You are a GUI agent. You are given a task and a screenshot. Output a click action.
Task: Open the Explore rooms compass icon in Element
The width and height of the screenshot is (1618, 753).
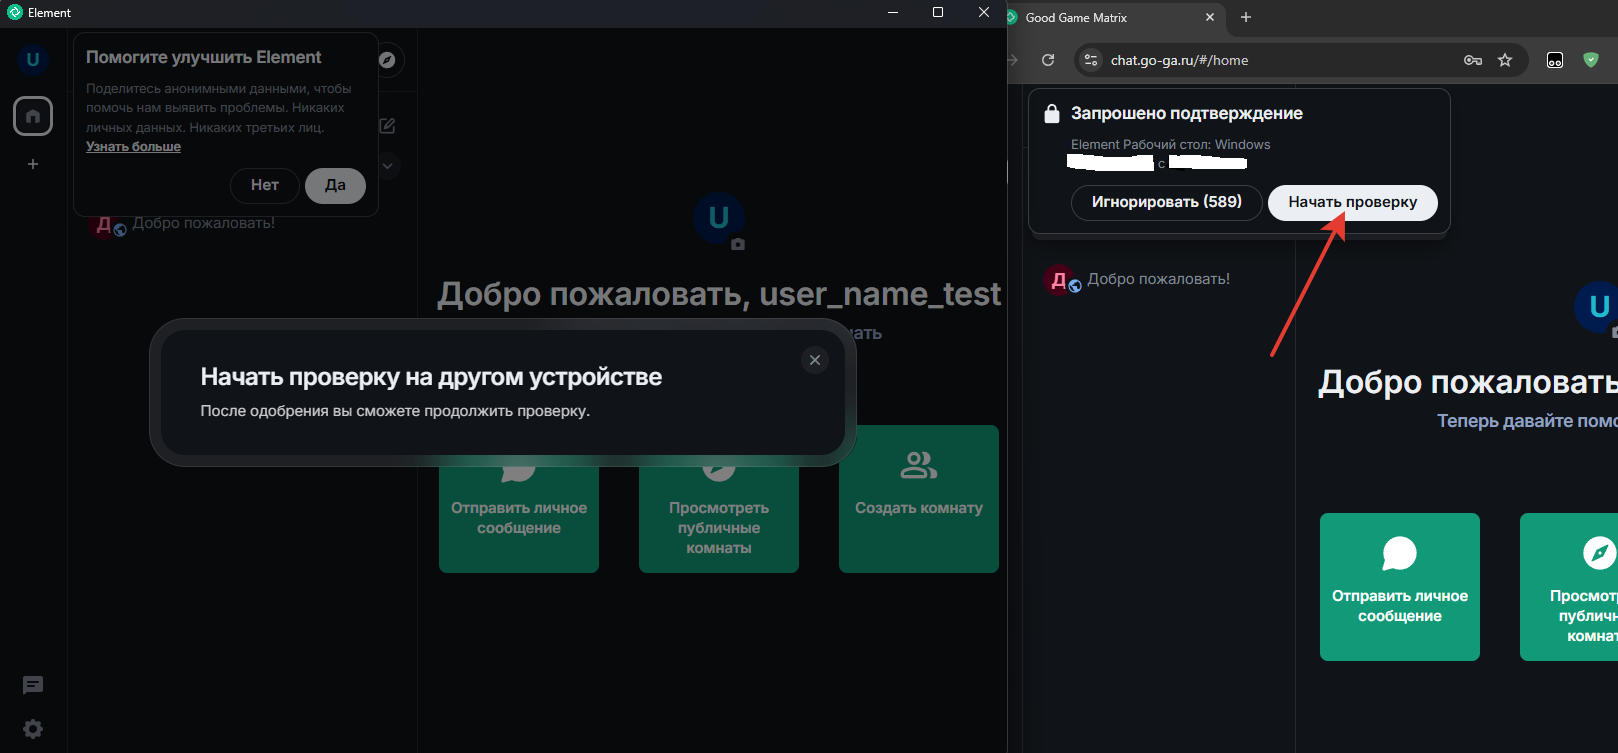point(387,60)
